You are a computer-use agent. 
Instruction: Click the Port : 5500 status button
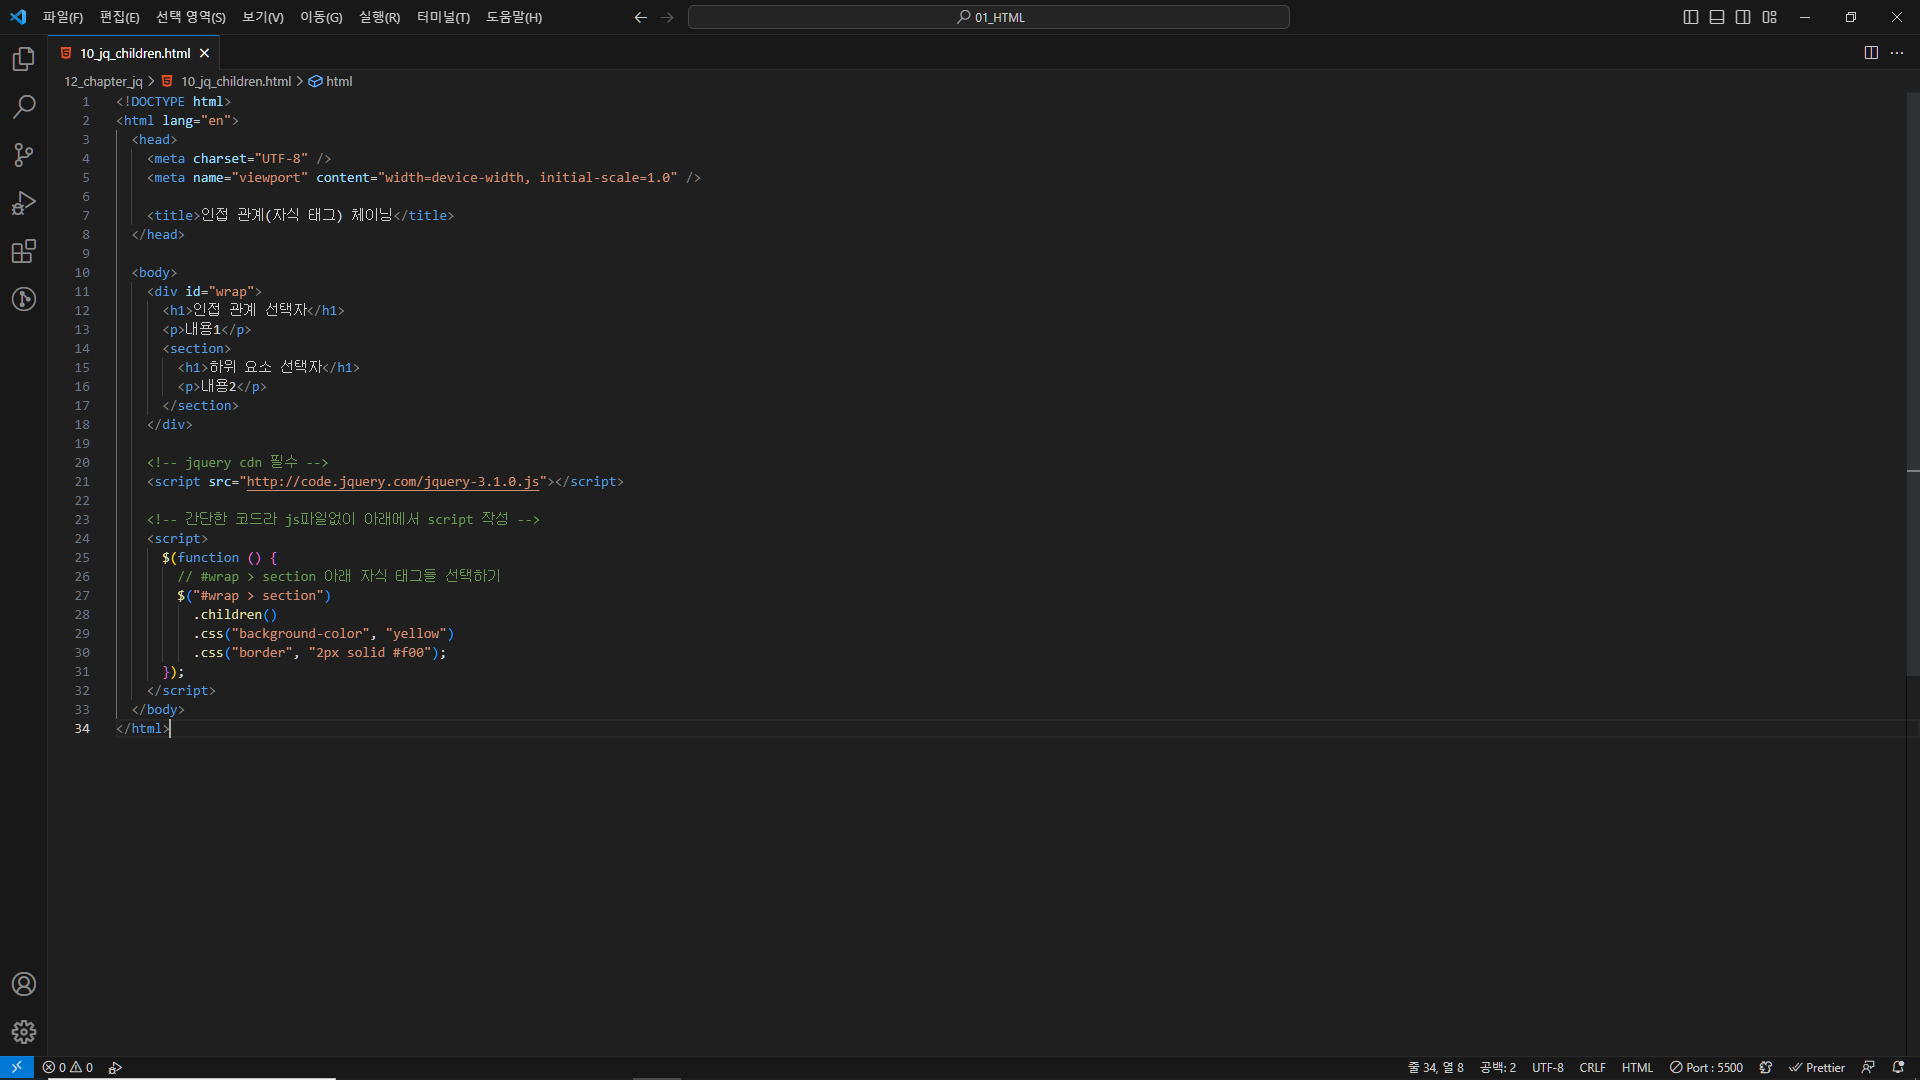point(1706,1067)
